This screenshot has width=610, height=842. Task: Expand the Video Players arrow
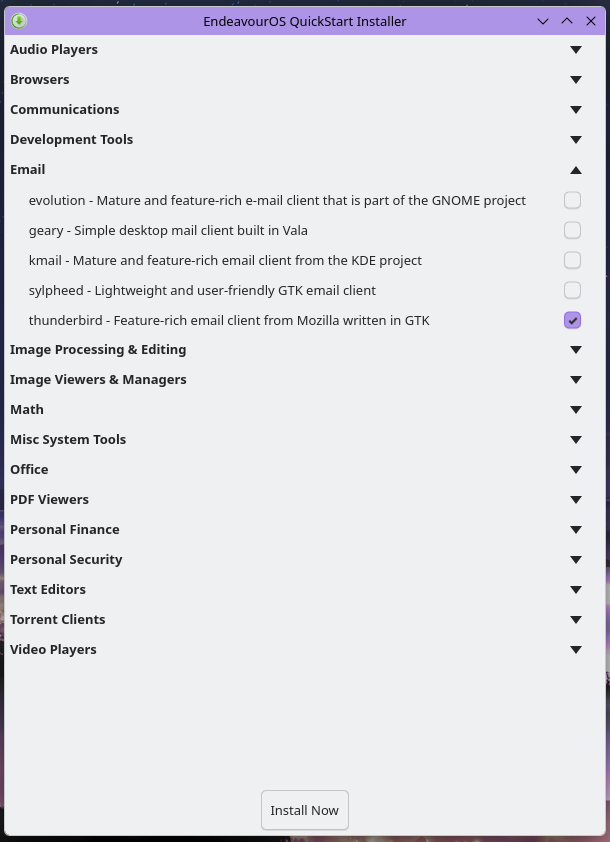pos(576,649)
